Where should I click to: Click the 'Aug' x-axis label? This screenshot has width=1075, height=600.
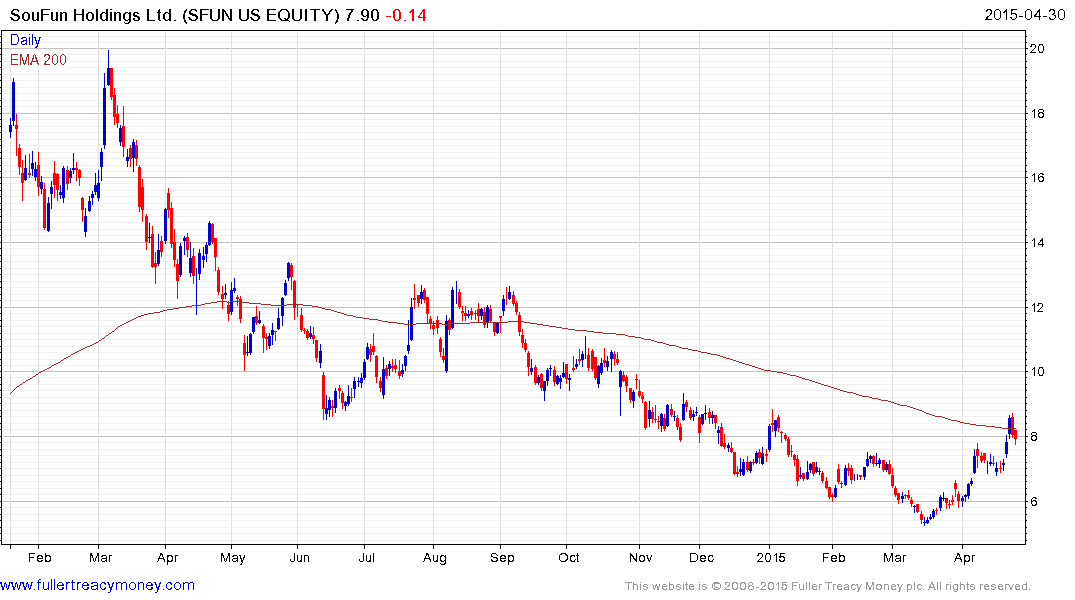click(x=434, y=557)
